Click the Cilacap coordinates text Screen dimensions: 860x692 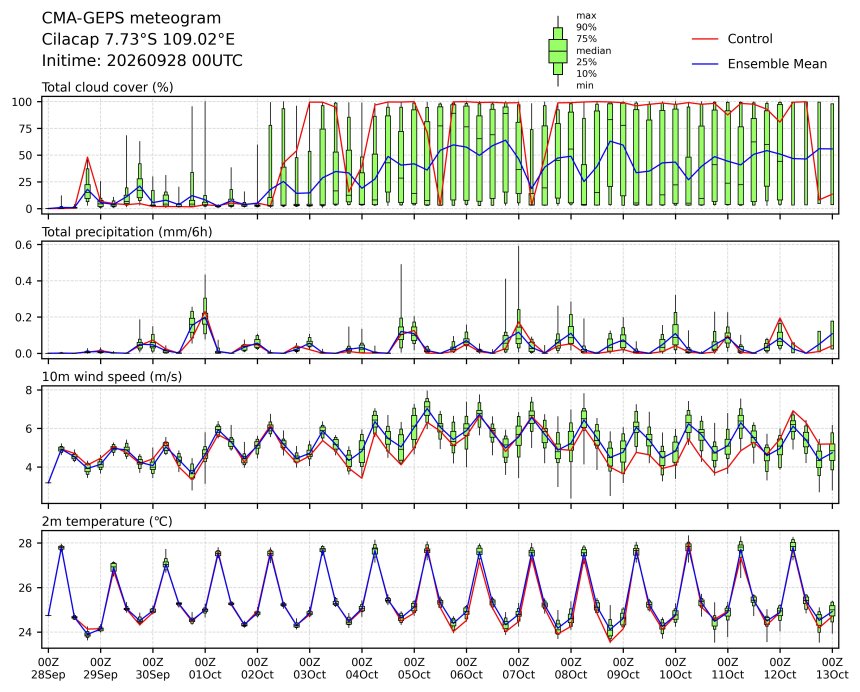pos(138,39)
